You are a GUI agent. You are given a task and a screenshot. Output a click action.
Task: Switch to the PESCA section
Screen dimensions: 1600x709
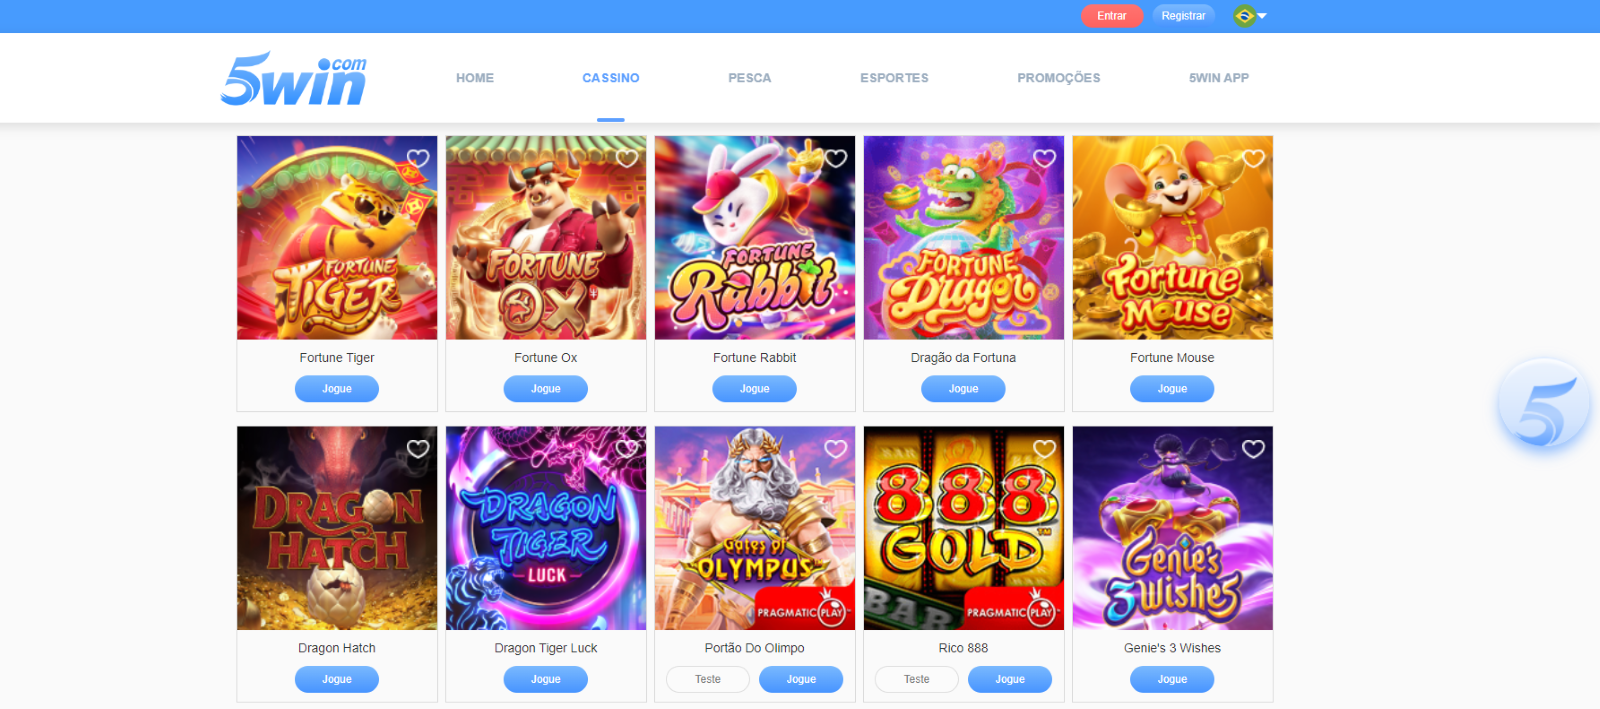coord(750,78)
